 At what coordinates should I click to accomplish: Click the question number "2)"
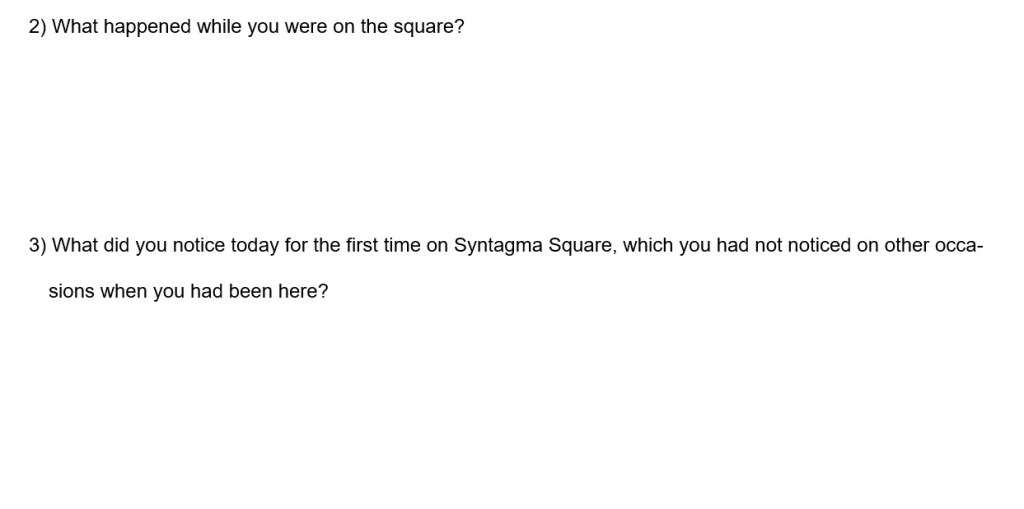coord(38,27)
